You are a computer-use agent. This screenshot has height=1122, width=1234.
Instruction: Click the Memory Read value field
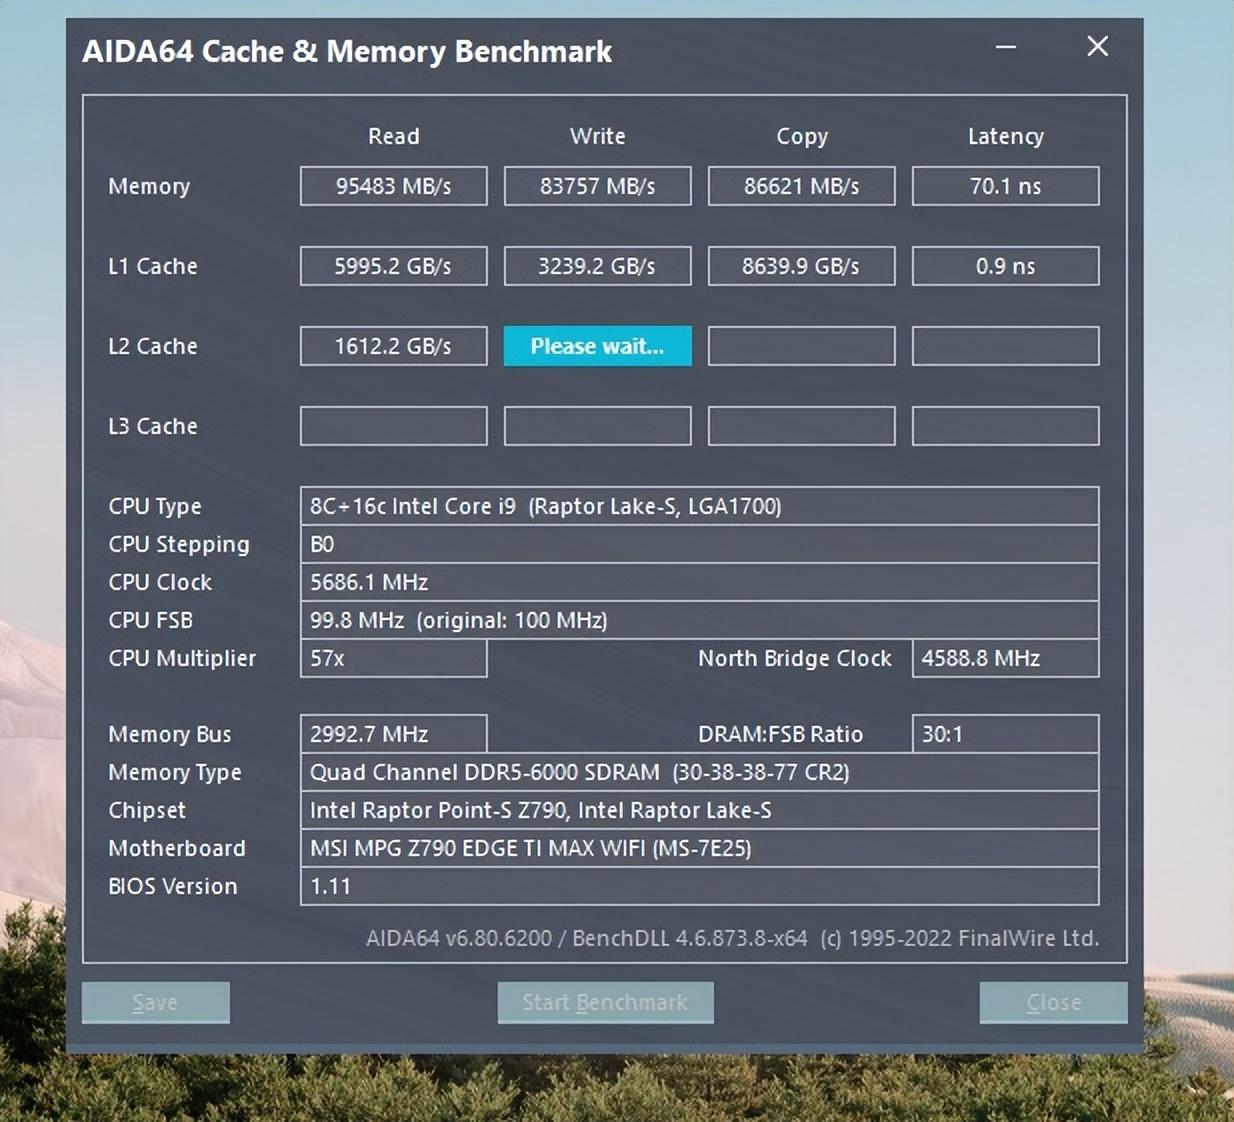(x=393, y=186)
